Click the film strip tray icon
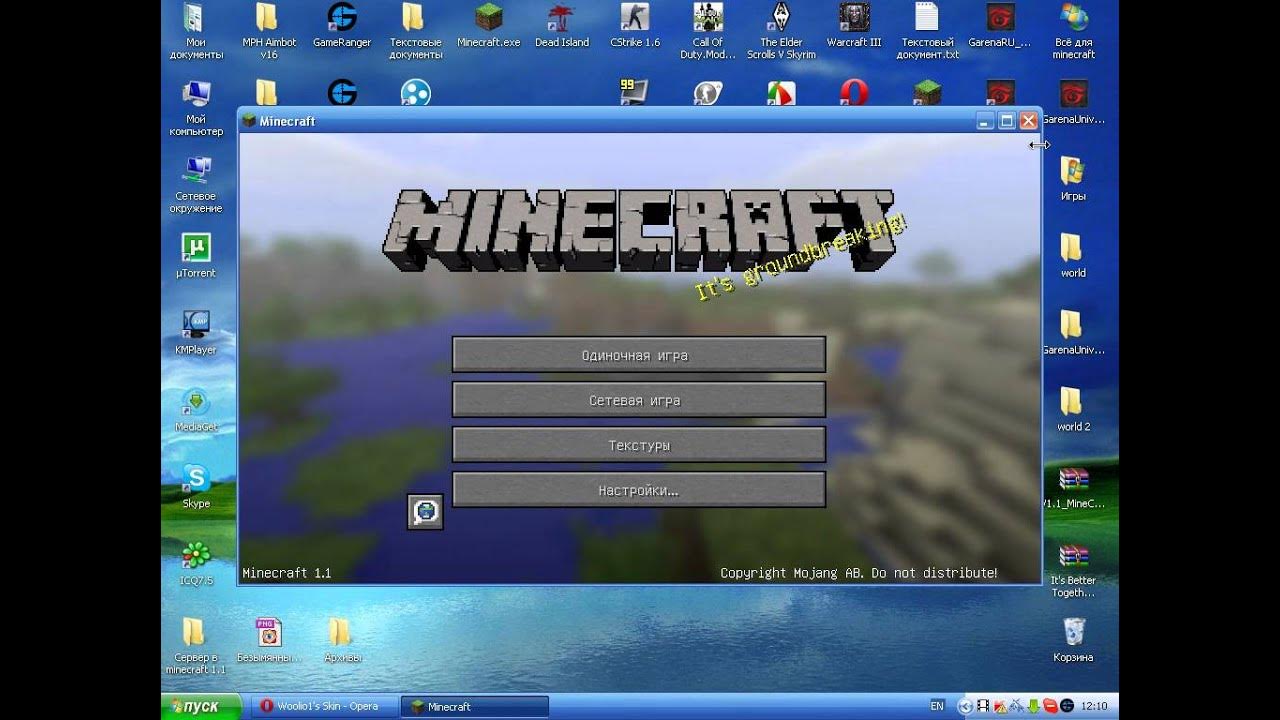 (x=982, y=706)
